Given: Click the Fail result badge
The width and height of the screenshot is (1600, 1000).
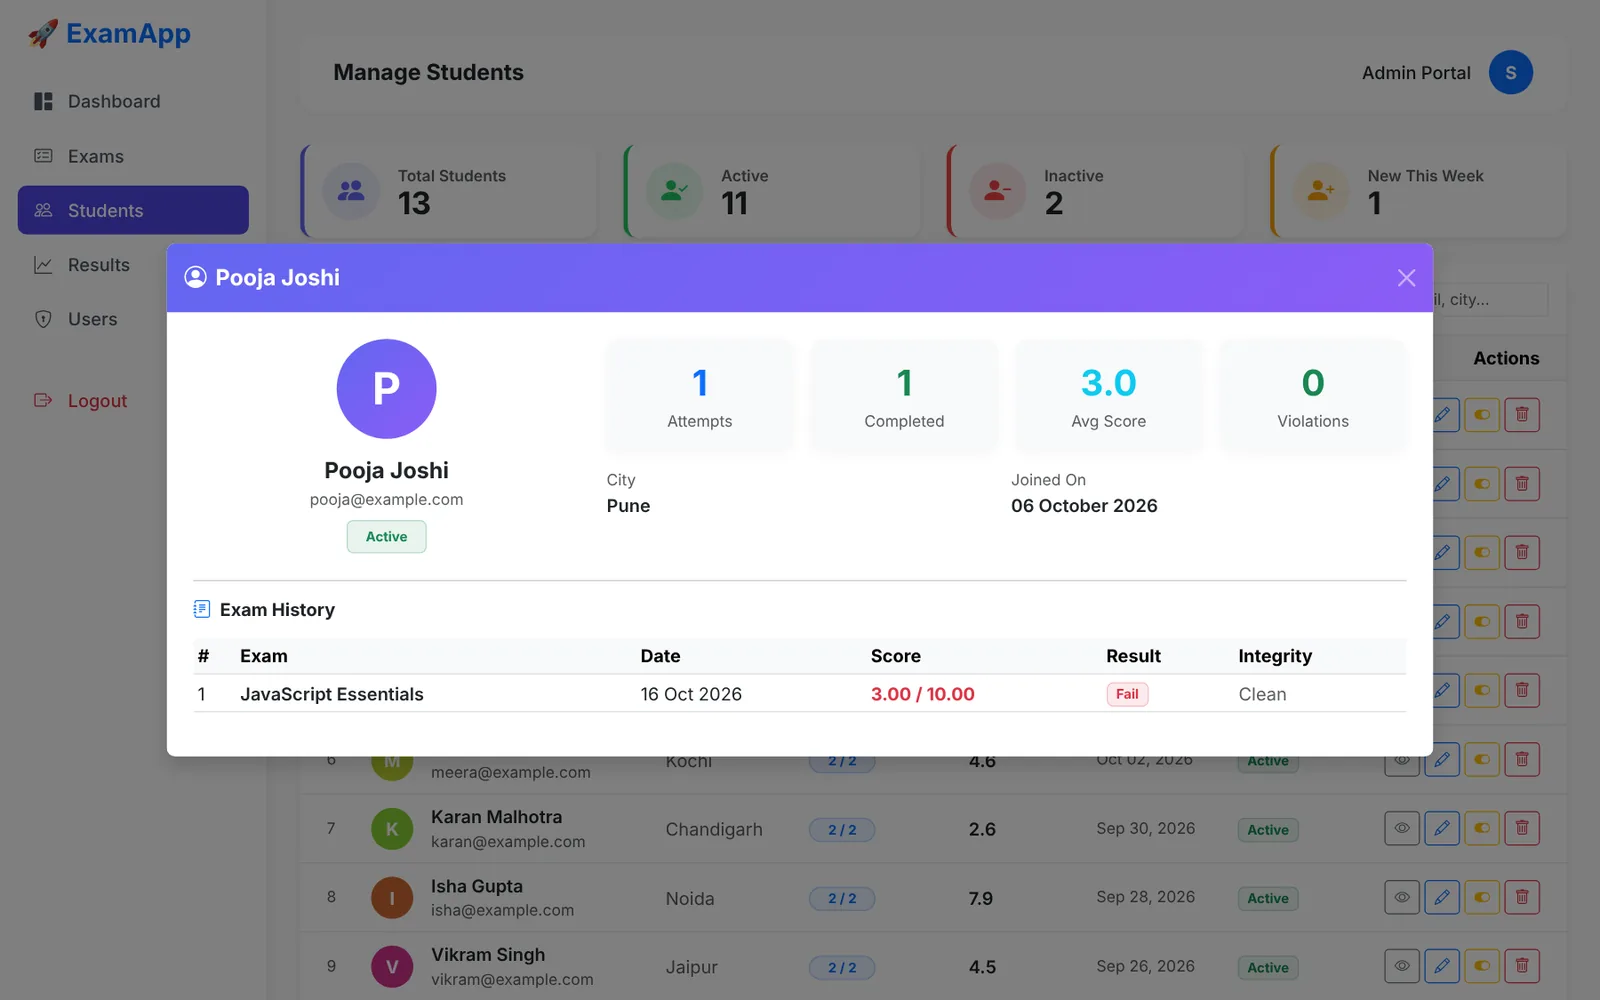Looking at the screenshot, I should 1127,694.
